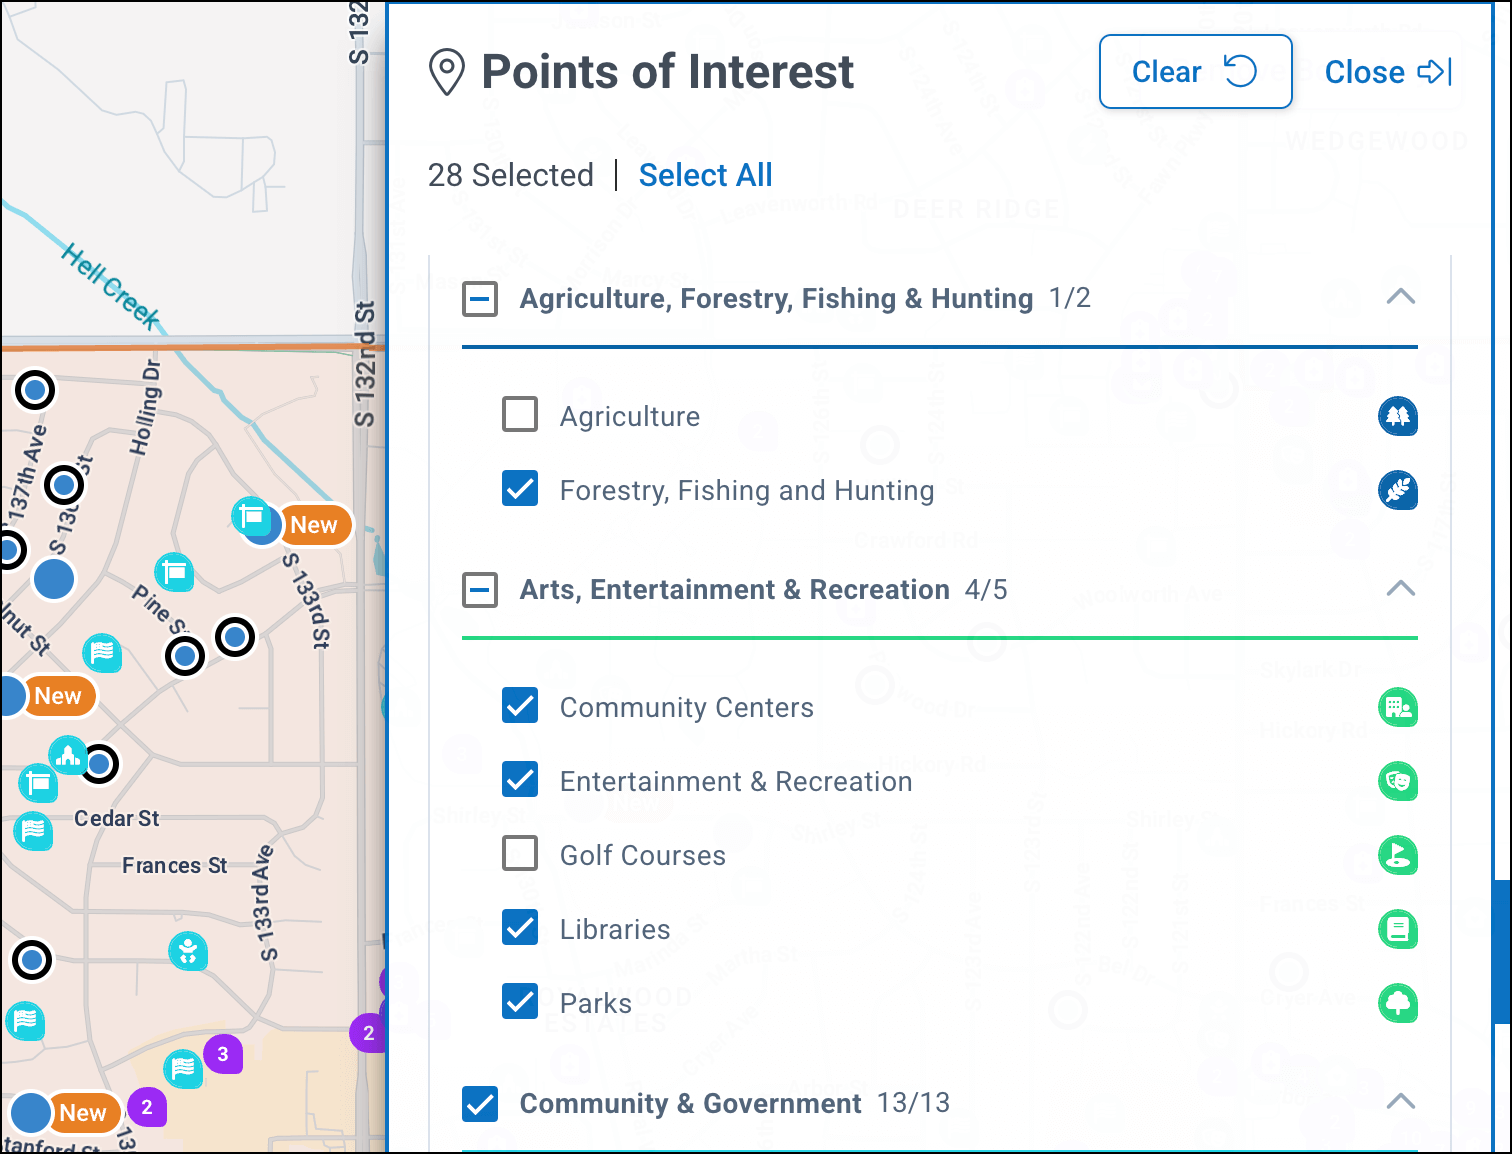Image resolution: width=1512 pixels, height=1154 pixels.
Task: Click the purple cluster marker labeled 3
Action: click(223, 1054)
